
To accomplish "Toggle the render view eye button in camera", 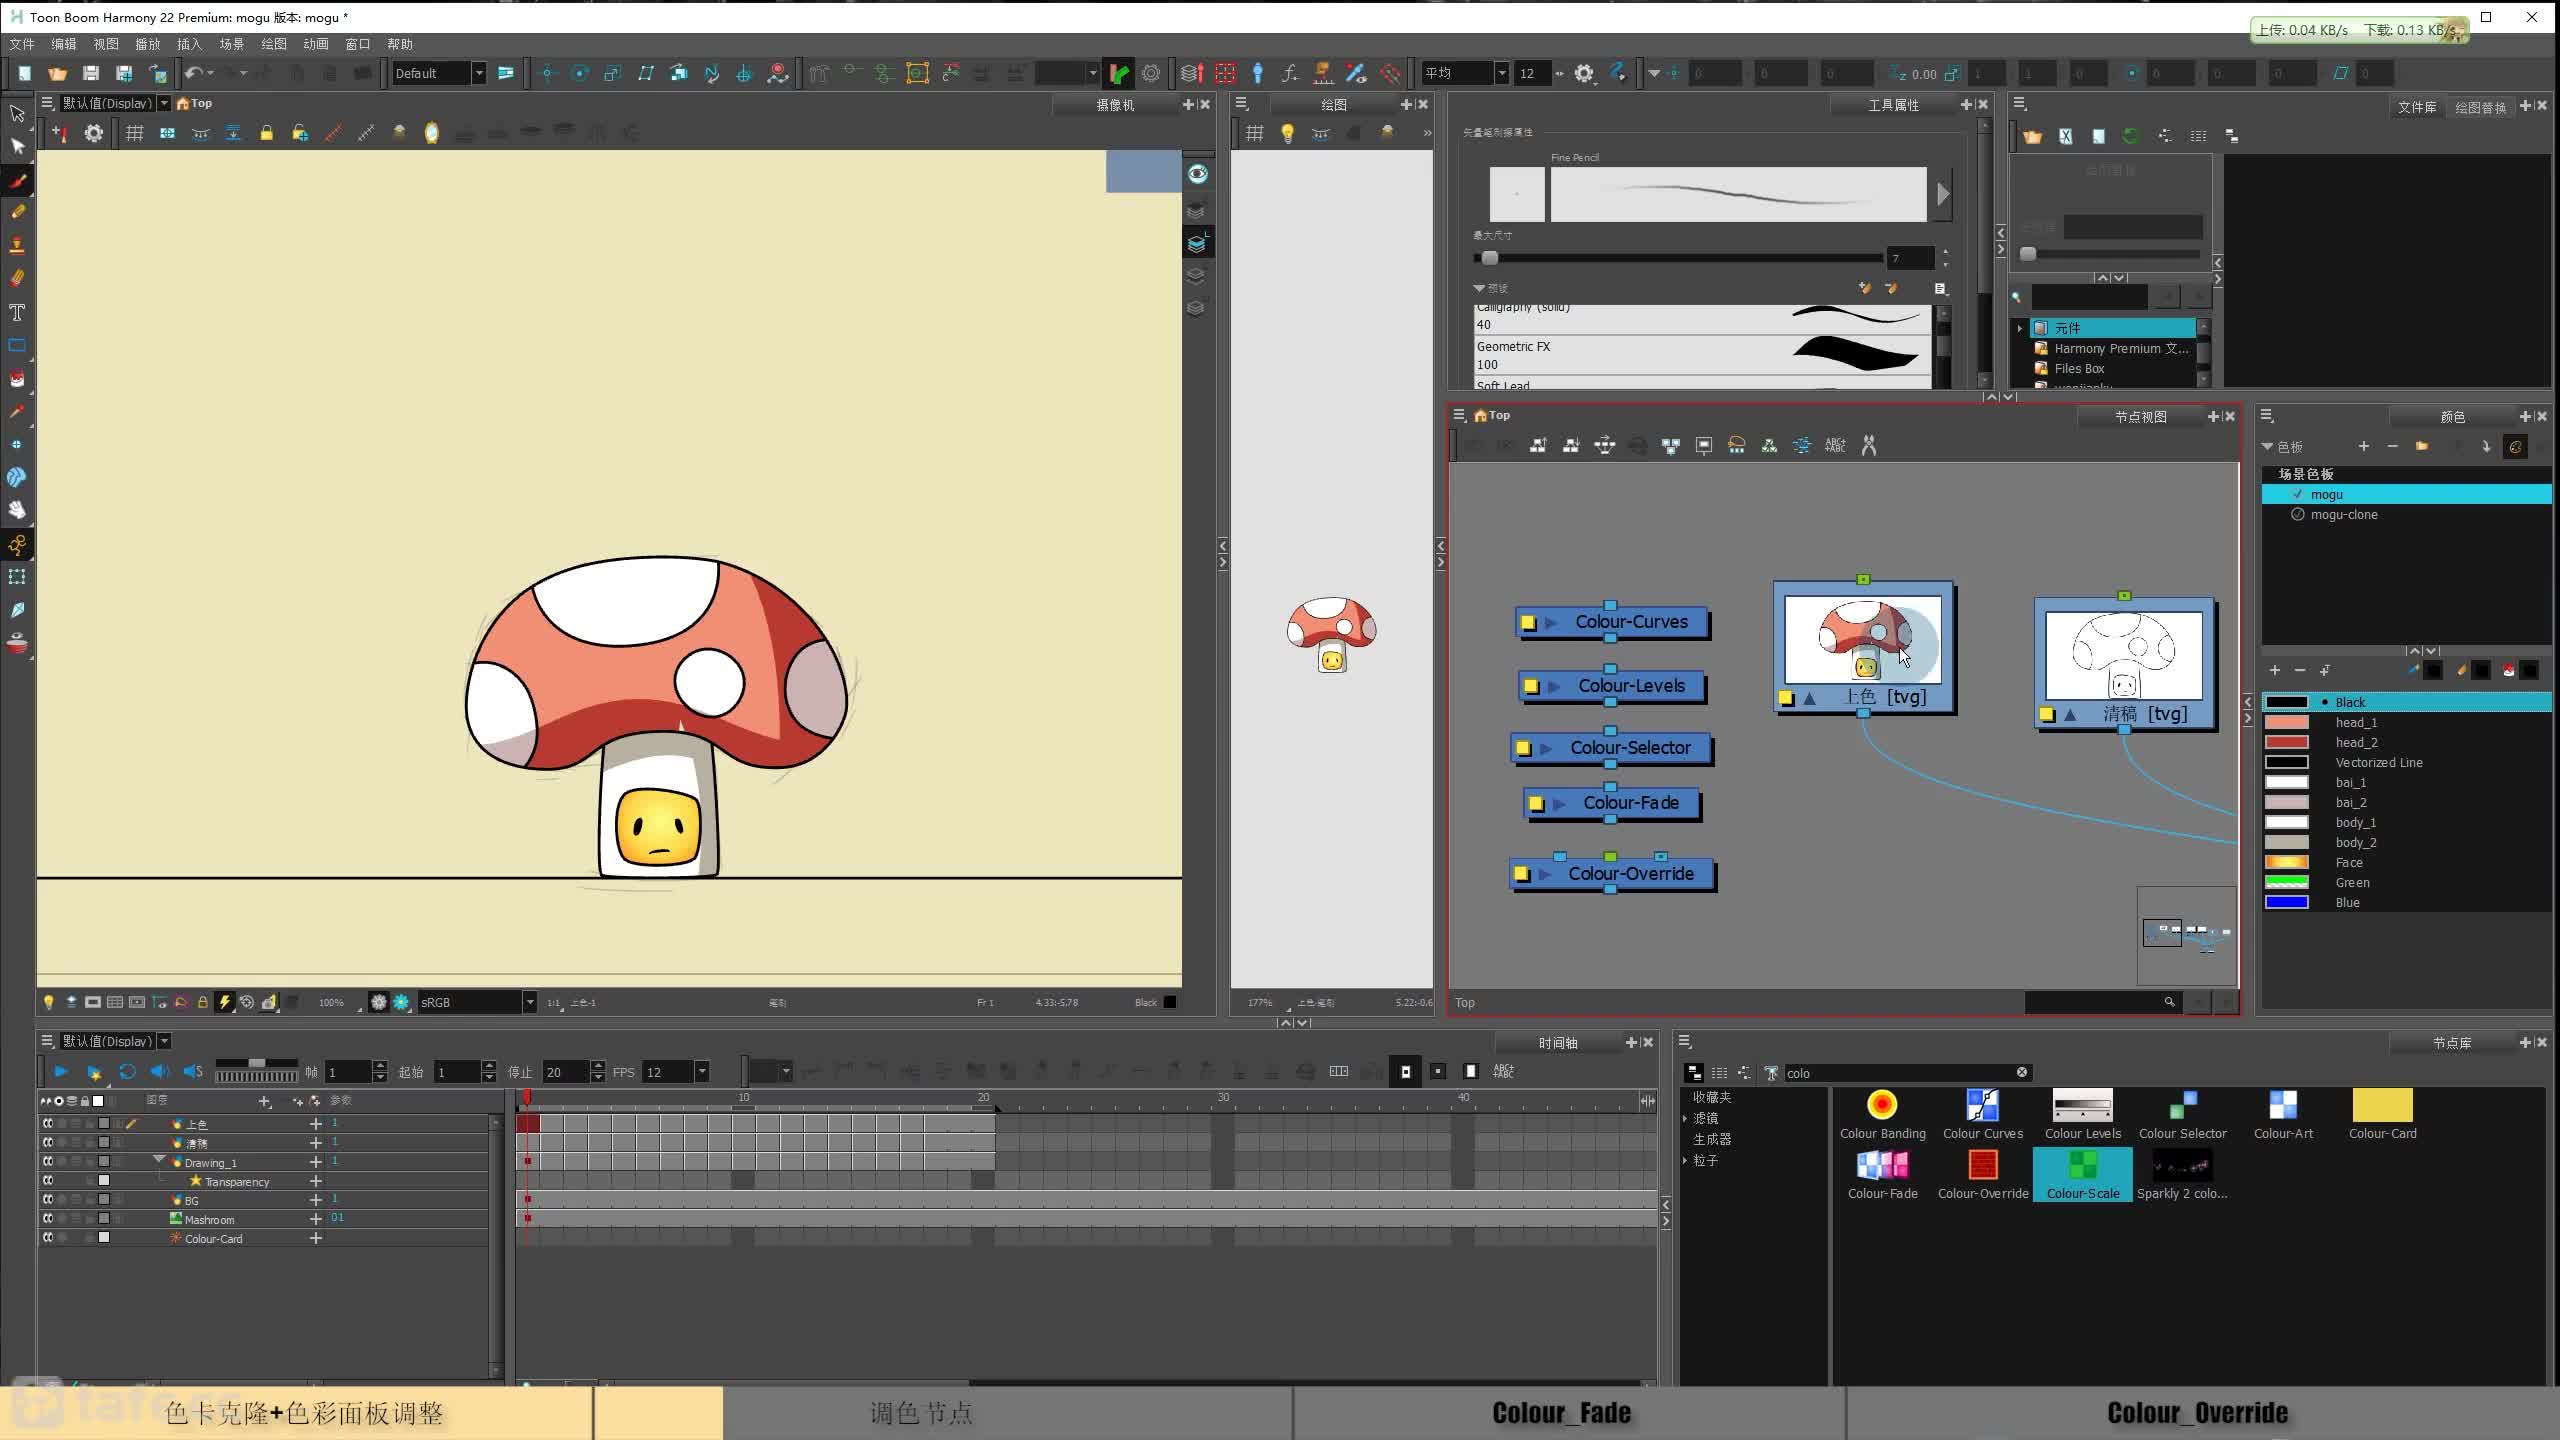I will (x=1197, y=174).
